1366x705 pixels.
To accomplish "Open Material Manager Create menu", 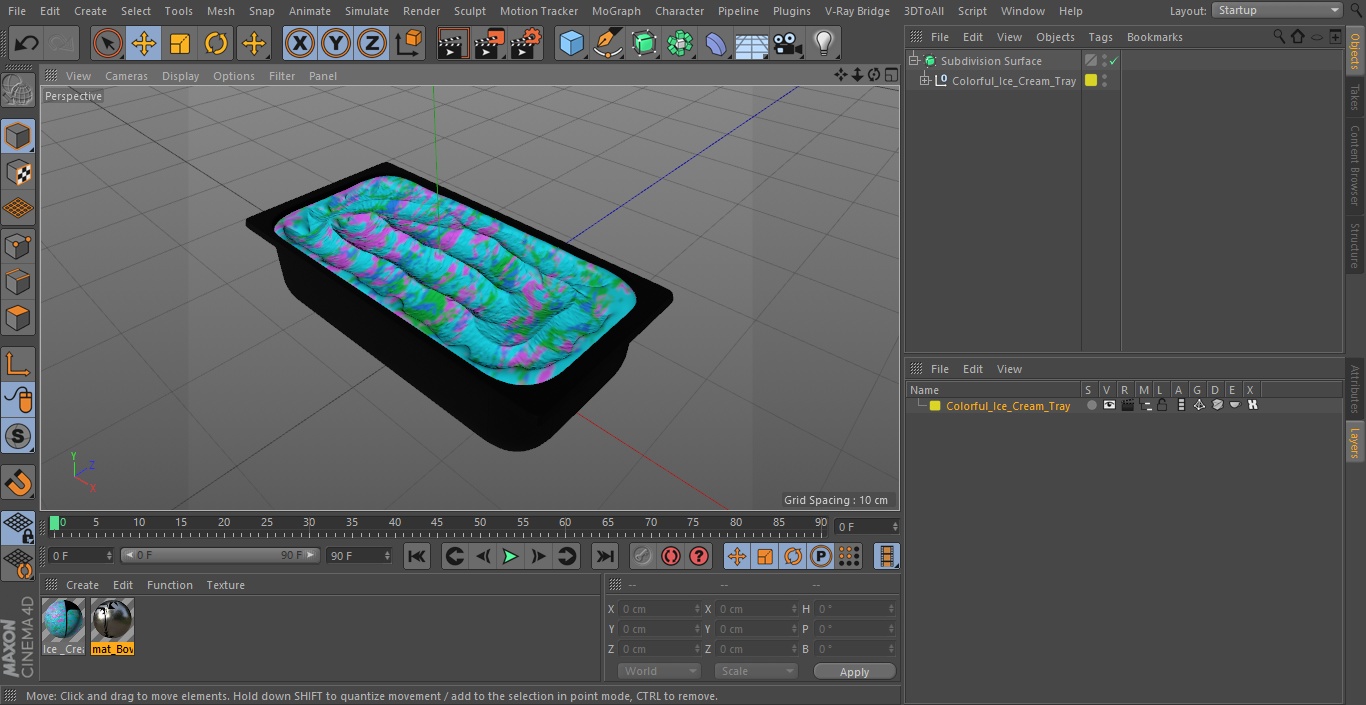I will [x=82, y=585].
